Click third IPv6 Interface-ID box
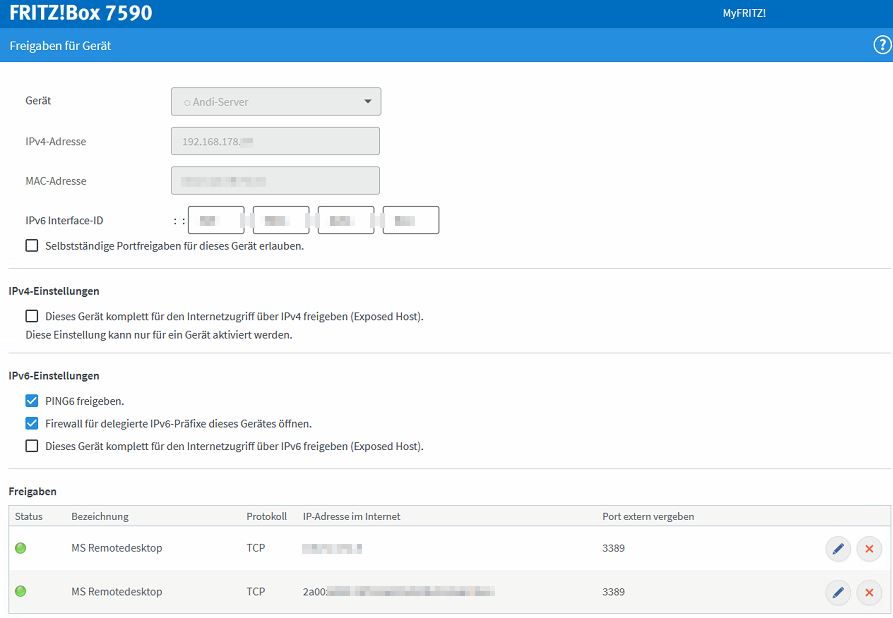This screenshot has width=893, height=618. click(346, 220)
